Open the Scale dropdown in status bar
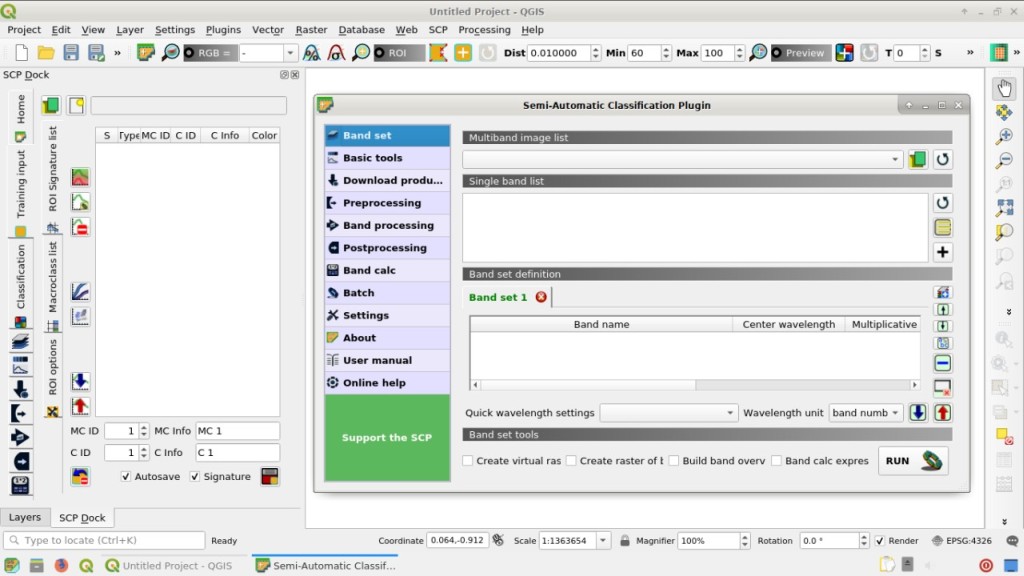 [x=603, y=541]
